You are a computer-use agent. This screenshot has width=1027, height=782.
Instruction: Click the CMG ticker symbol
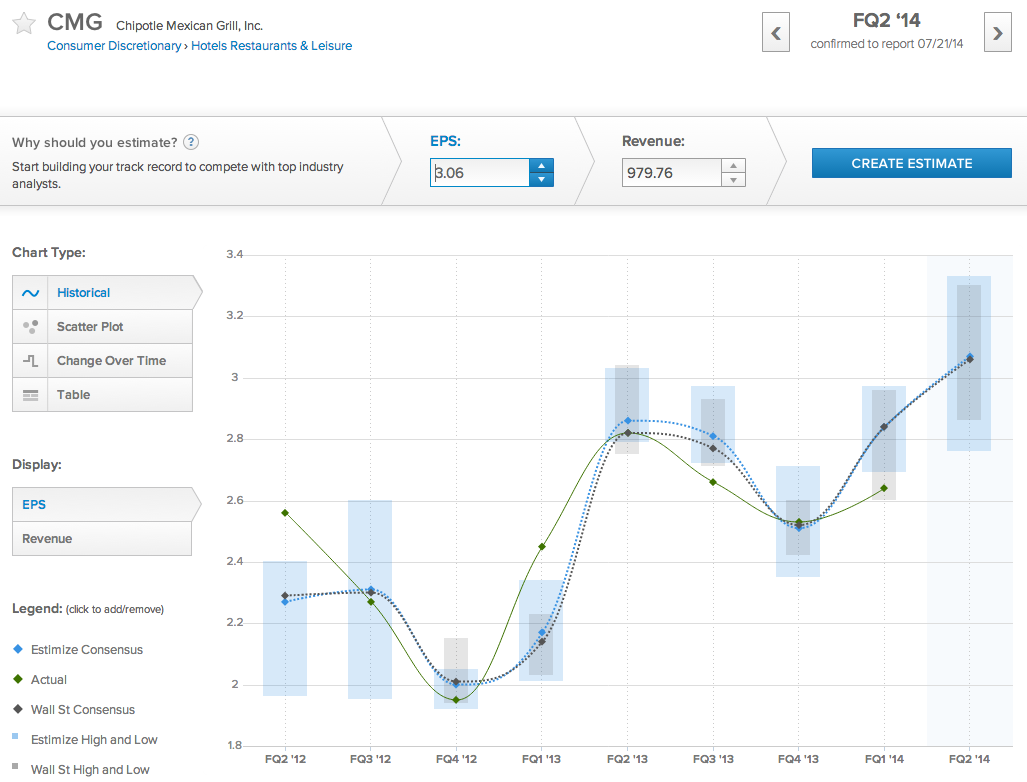(75, 22)
